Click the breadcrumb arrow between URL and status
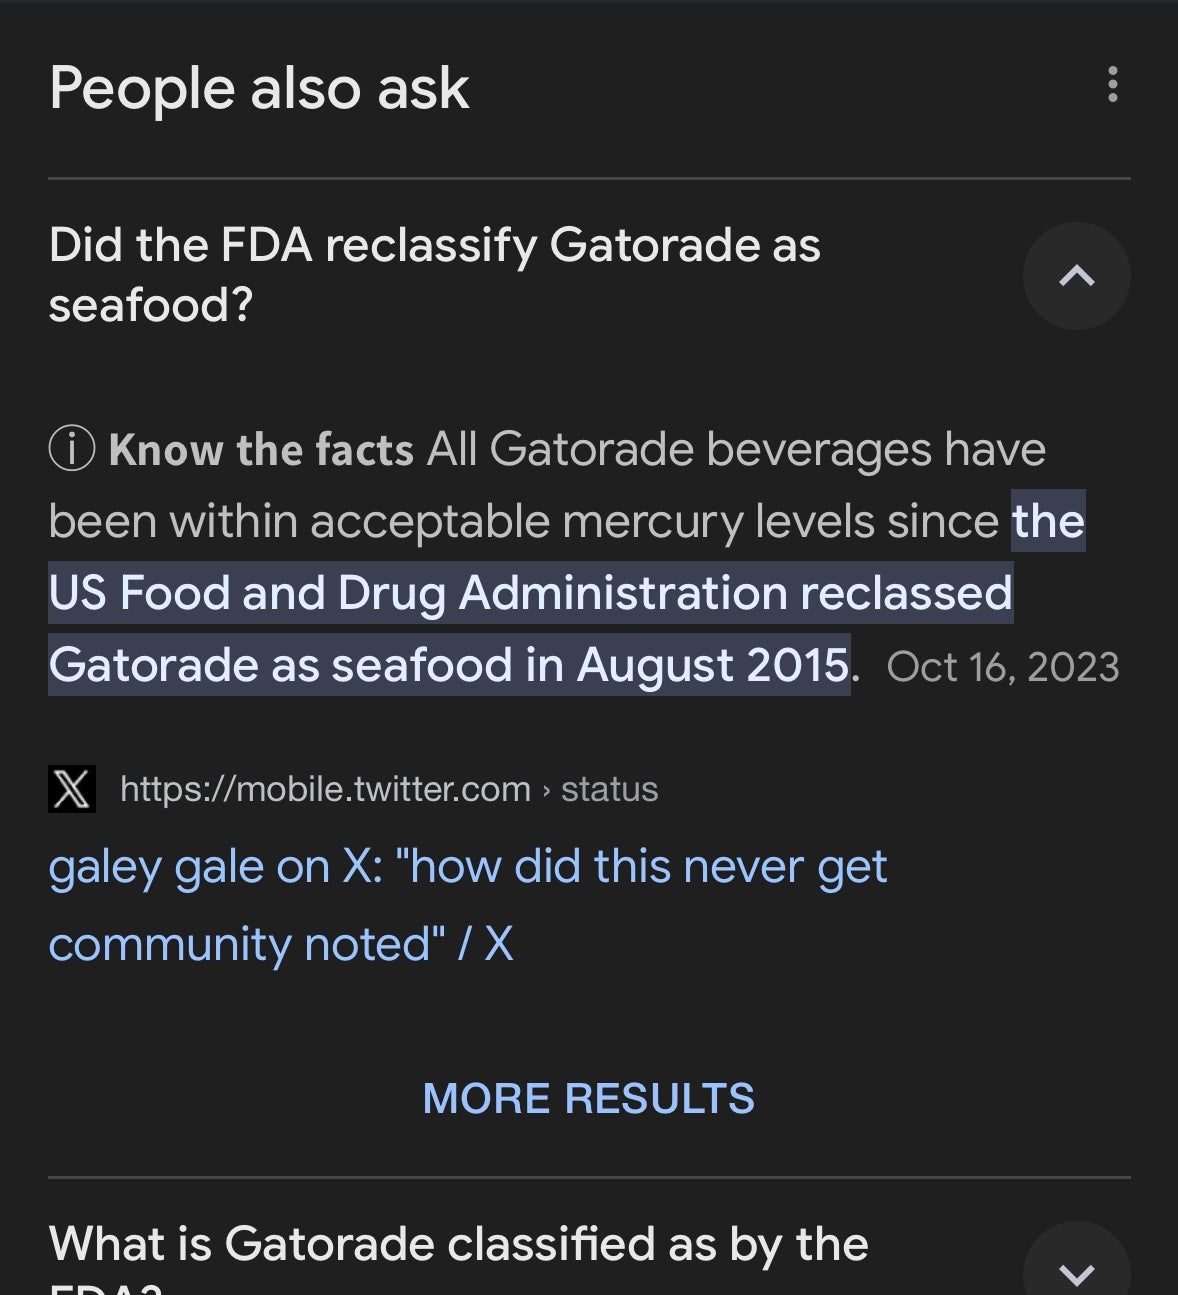This screenshot has width=1178, height=1295. [546, 790]
